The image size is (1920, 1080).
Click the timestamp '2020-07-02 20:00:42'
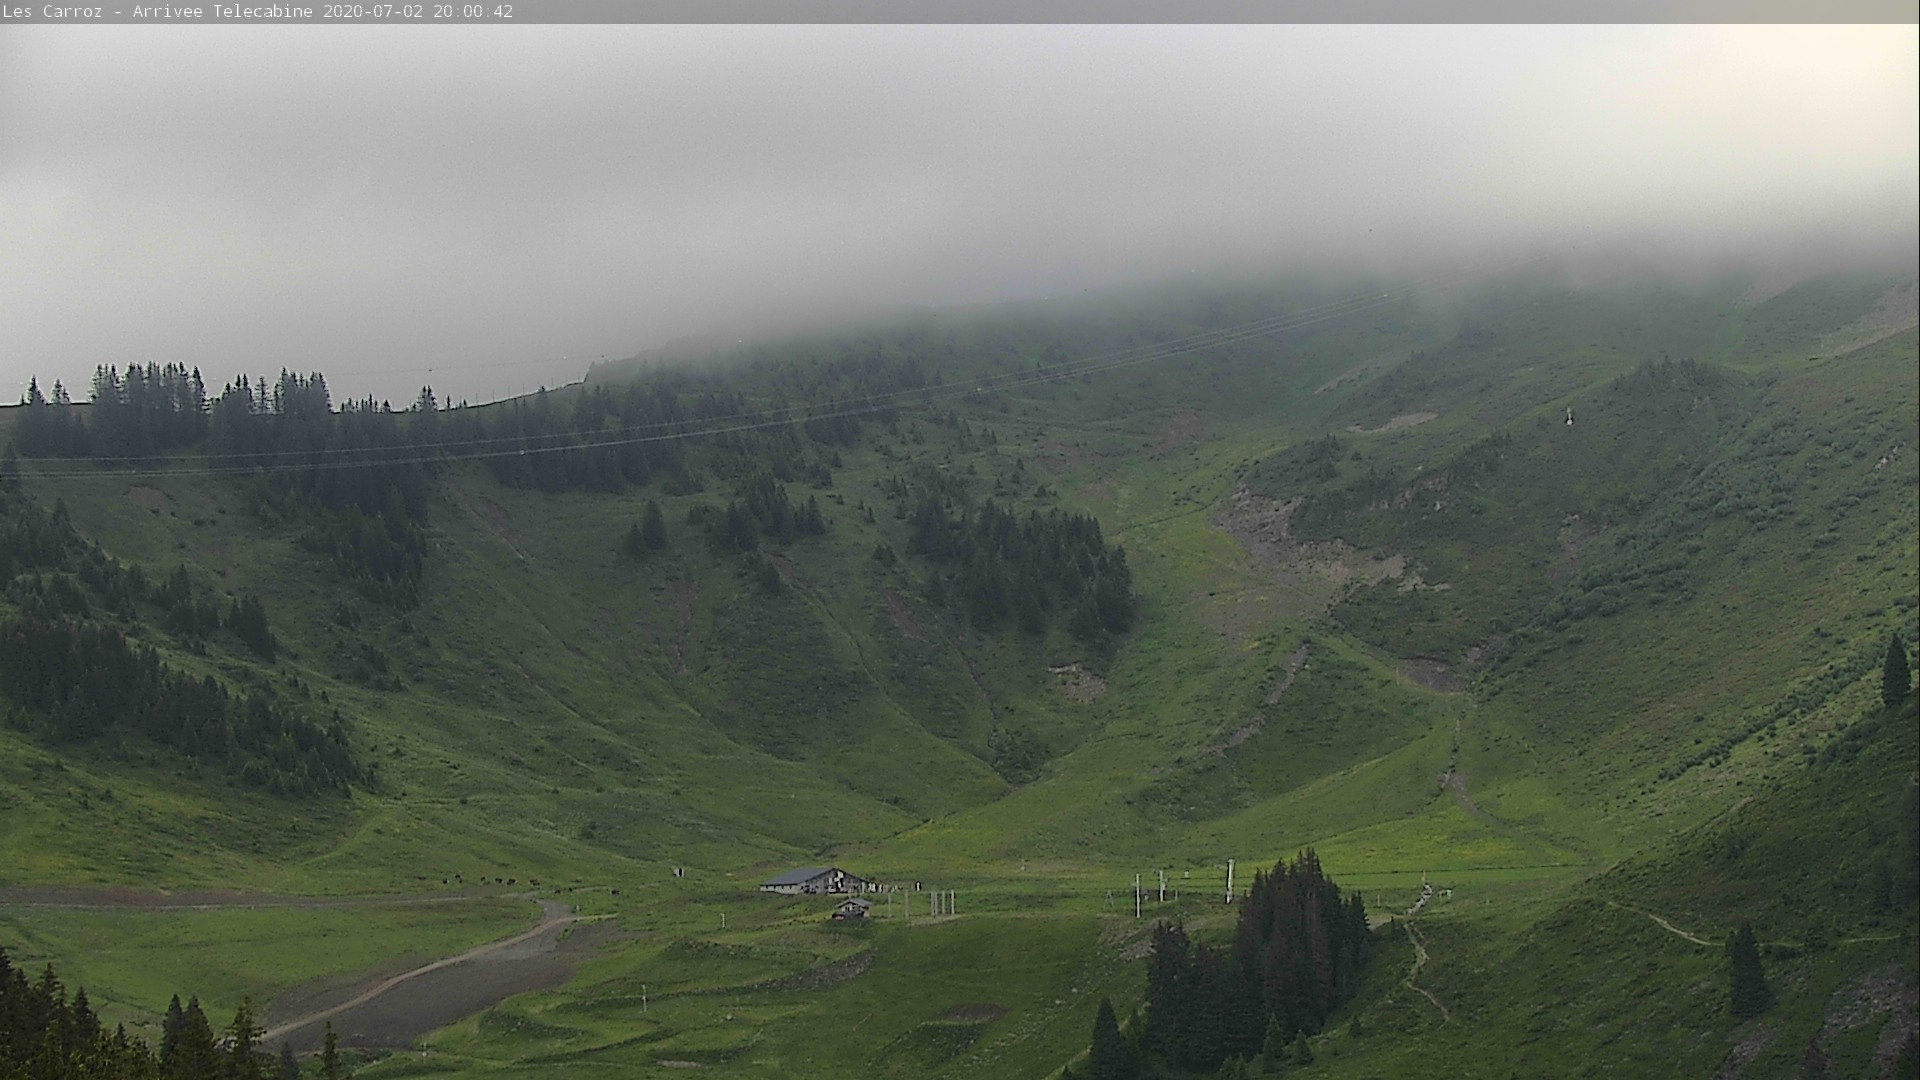point(418,12)
